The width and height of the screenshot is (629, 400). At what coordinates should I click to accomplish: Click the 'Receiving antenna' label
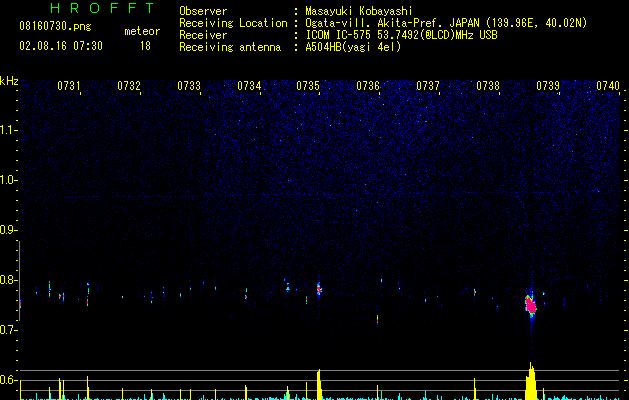pos(230,47)
